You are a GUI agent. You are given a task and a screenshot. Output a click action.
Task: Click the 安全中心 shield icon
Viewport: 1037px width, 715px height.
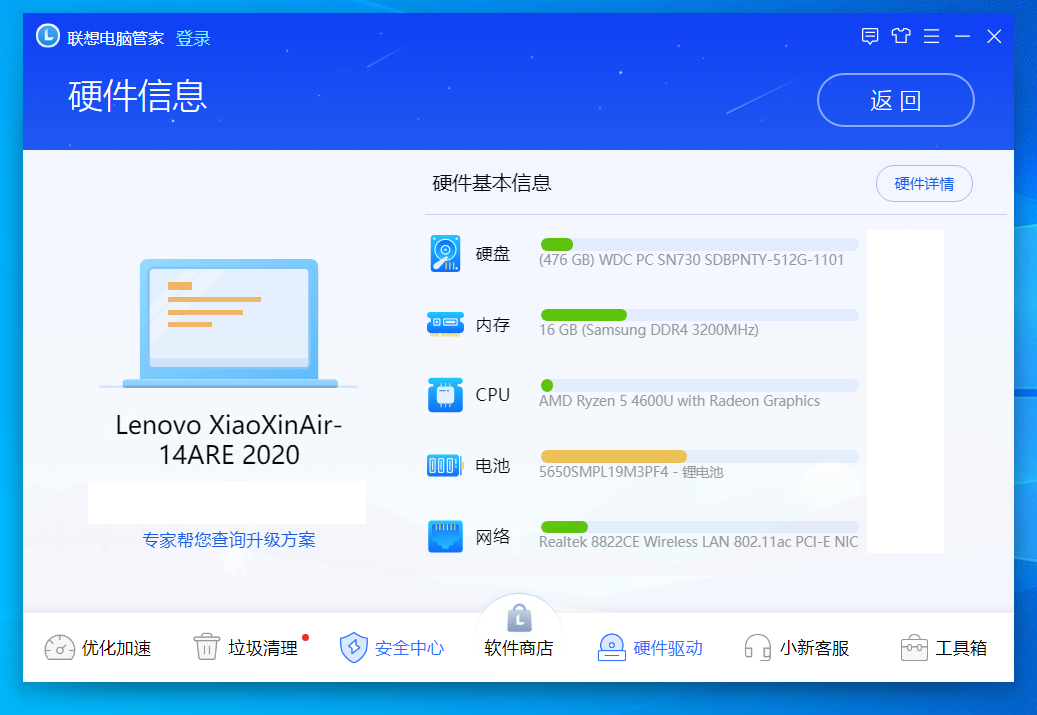(x=354, y=648)
